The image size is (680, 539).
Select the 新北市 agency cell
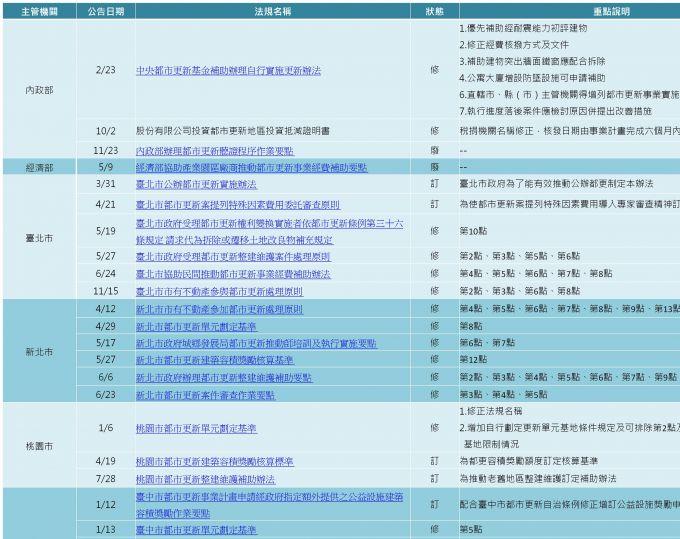39,352
